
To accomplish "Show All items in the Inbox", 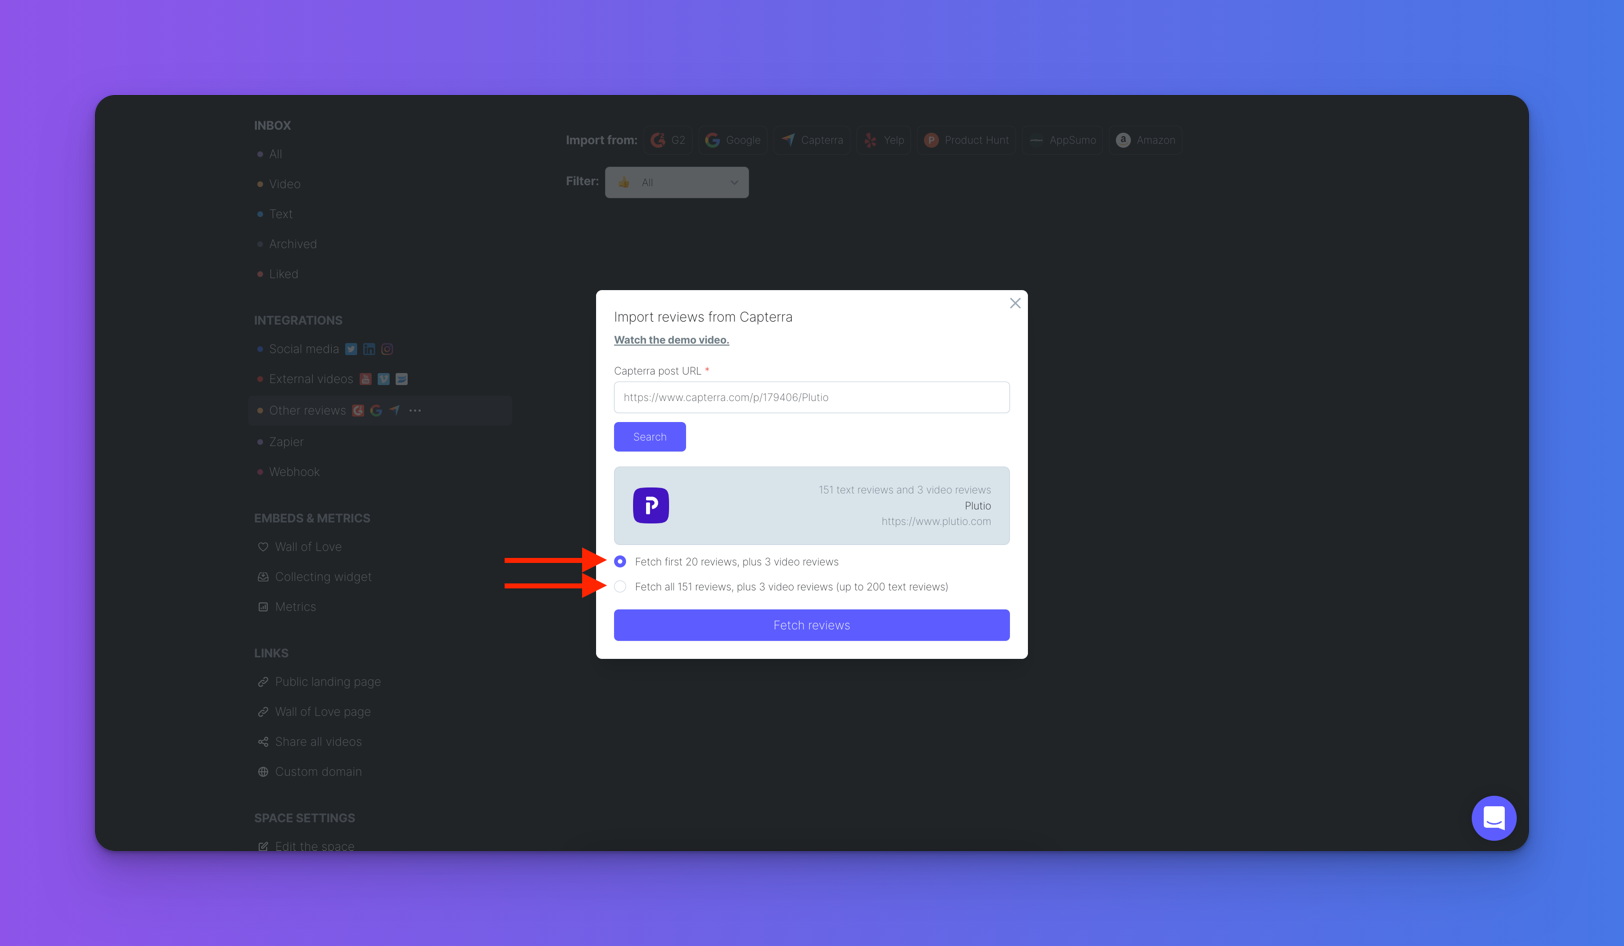I will click(276, 154).
